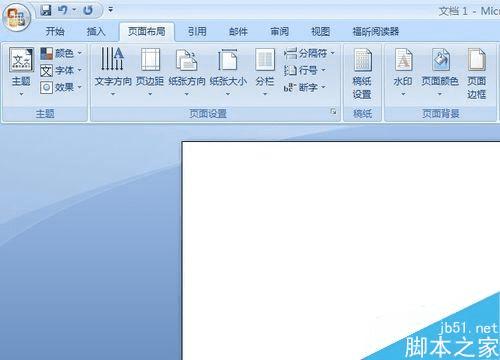Click the 页边距 margins icon

pyautogui.click(x=150, y=60)
